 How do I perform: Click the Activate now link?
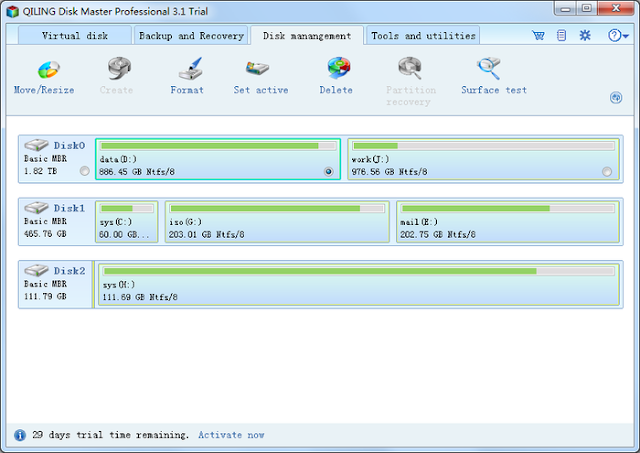[231, 435]
